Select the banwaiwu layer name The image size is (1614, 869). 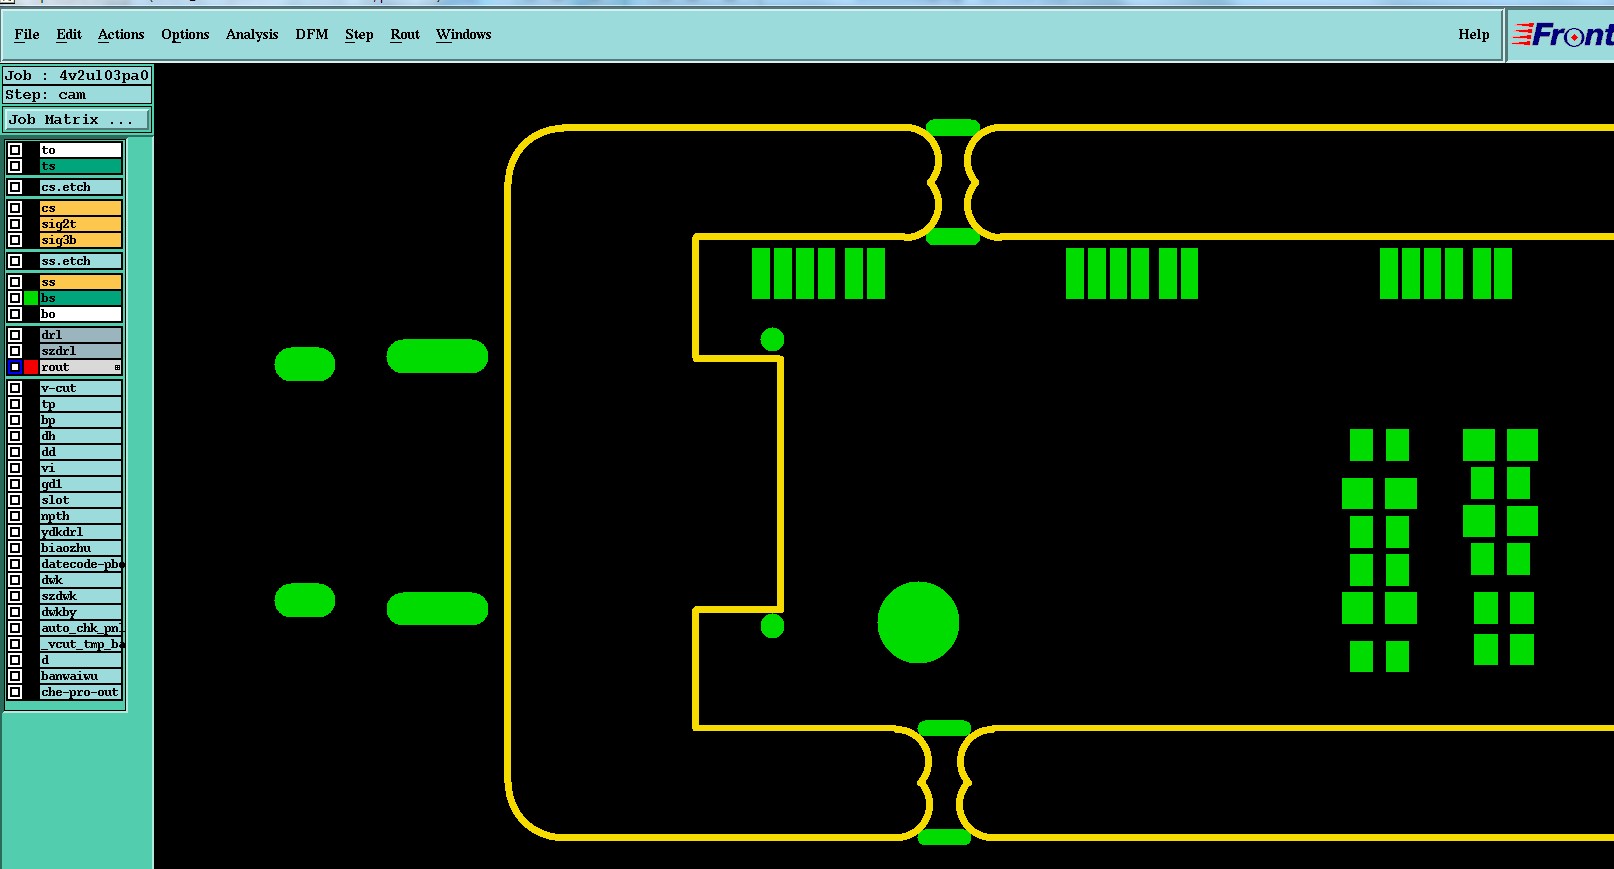coord(81,676)
